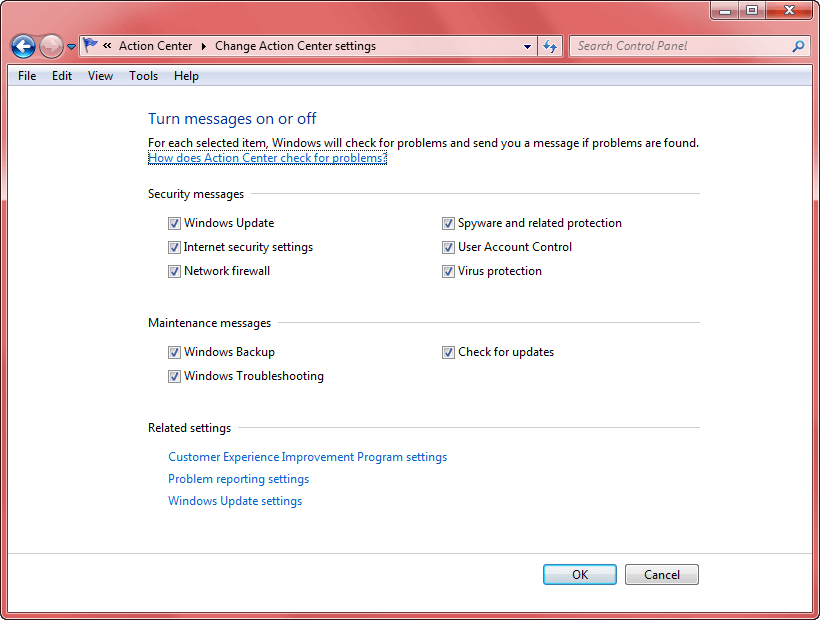Open the Help menu
820x620 pixels.
[186, 76]
